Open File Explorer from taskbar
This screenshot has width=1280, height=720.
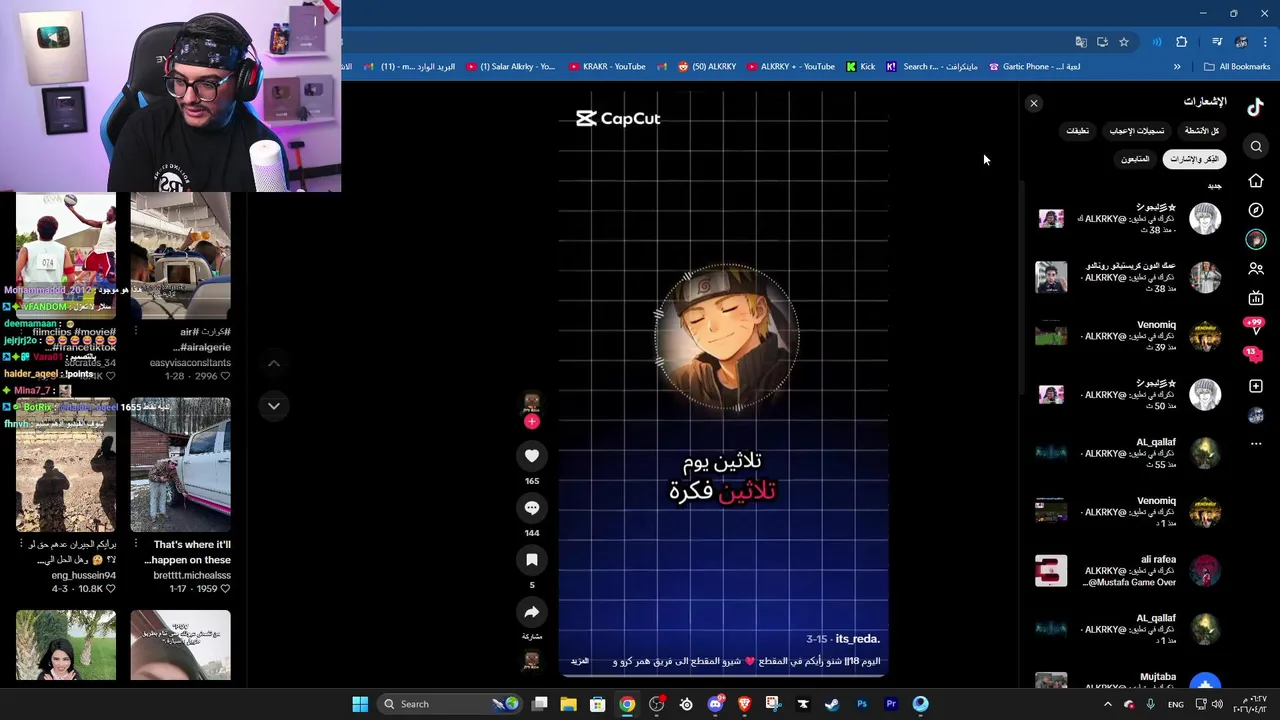point(568,704)
